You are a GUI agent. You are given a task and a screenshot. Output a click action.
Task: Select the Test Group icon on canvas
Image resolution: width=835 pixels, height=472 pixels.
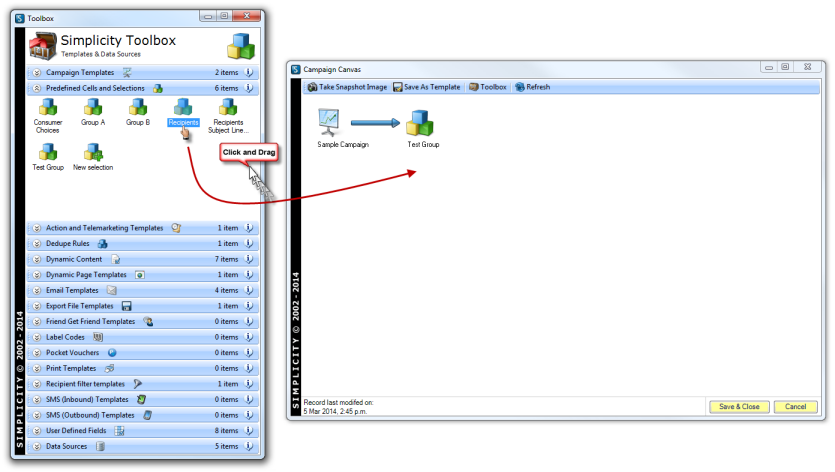tap(422, 123)
